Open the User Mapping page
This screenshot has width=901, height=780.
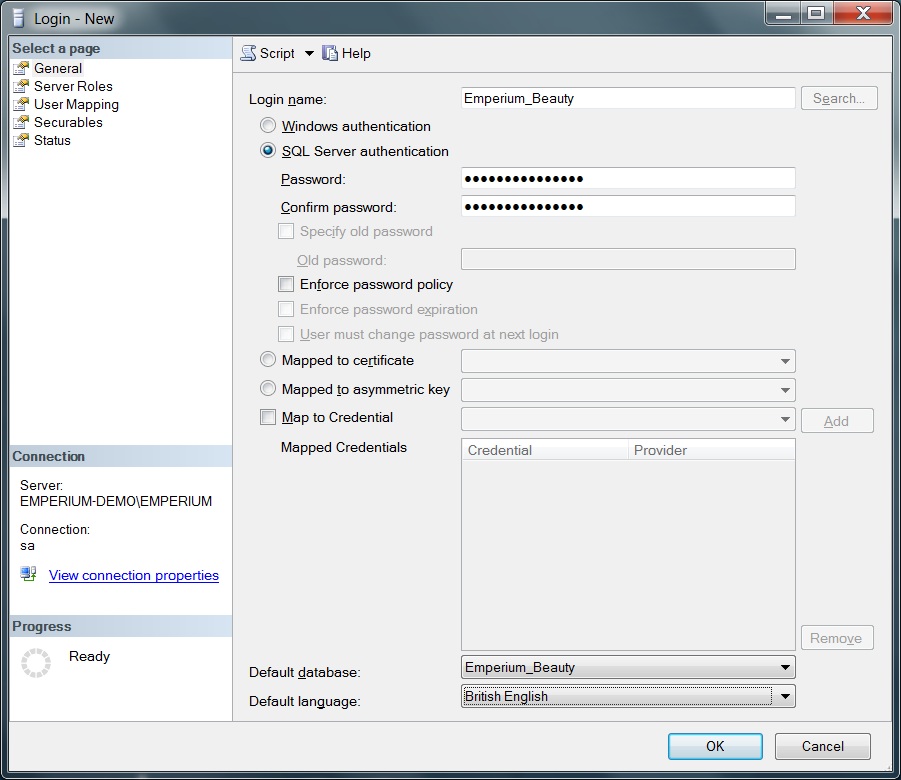[x=76, y=104]
